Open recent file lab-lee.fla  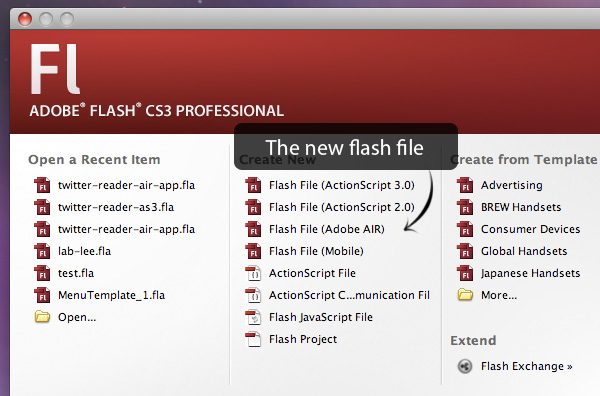pyautogui.click(x=84, y=251)
